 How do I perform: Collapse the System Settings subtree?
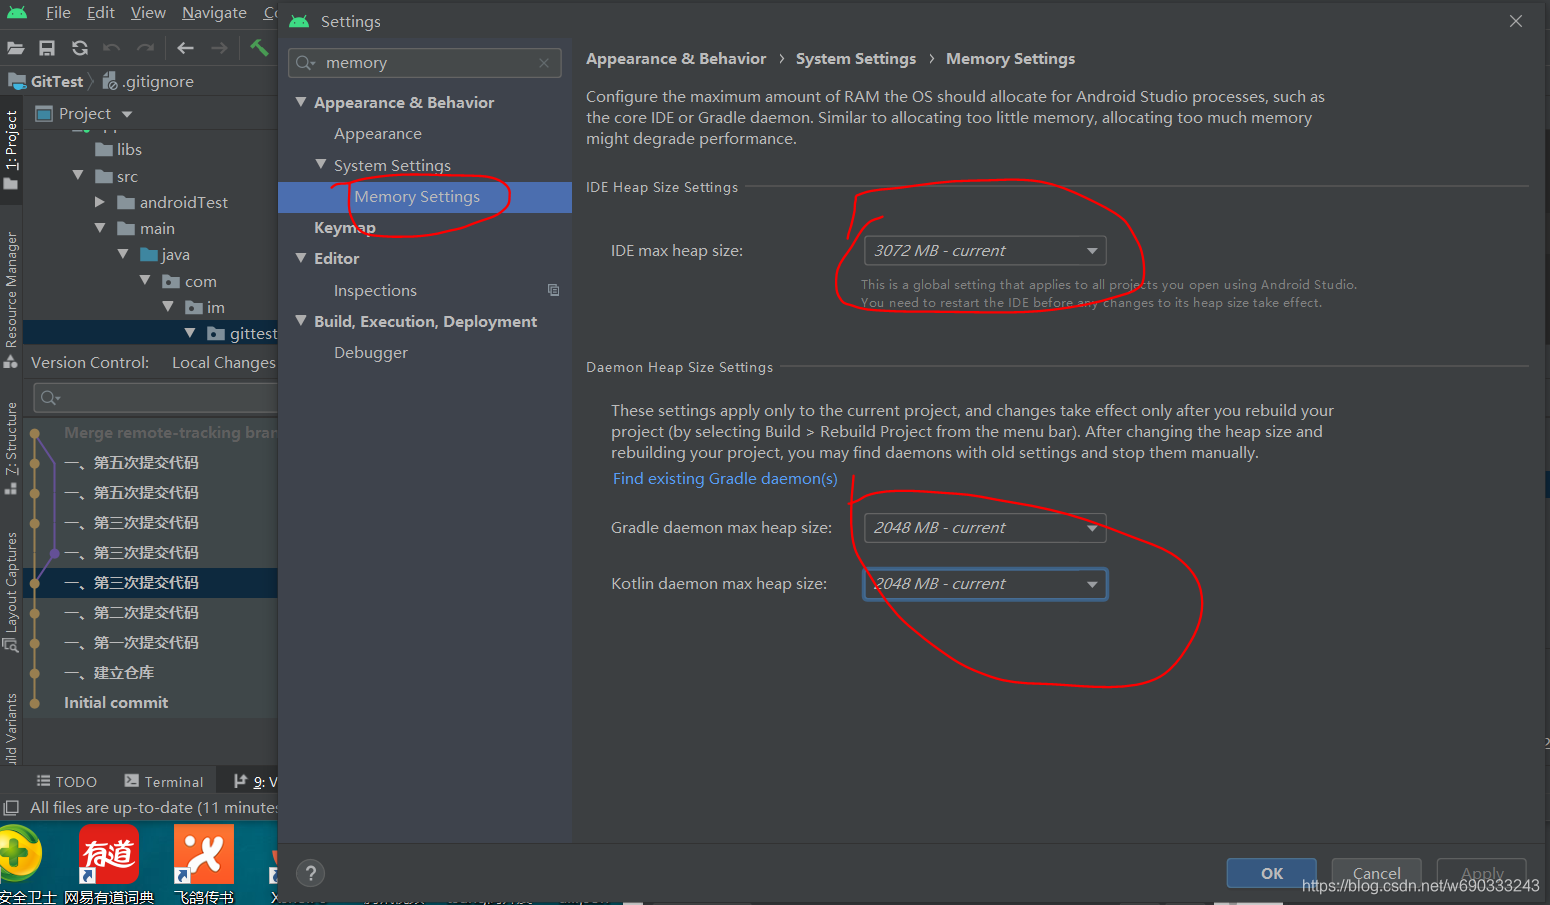[321, 164]
